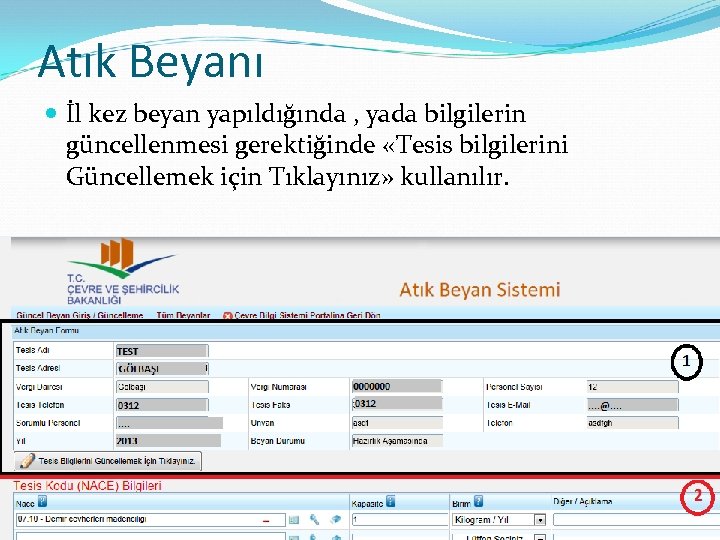Click the Tesis E-Mail label
The image size is (720, 540).
click(508, 405)
